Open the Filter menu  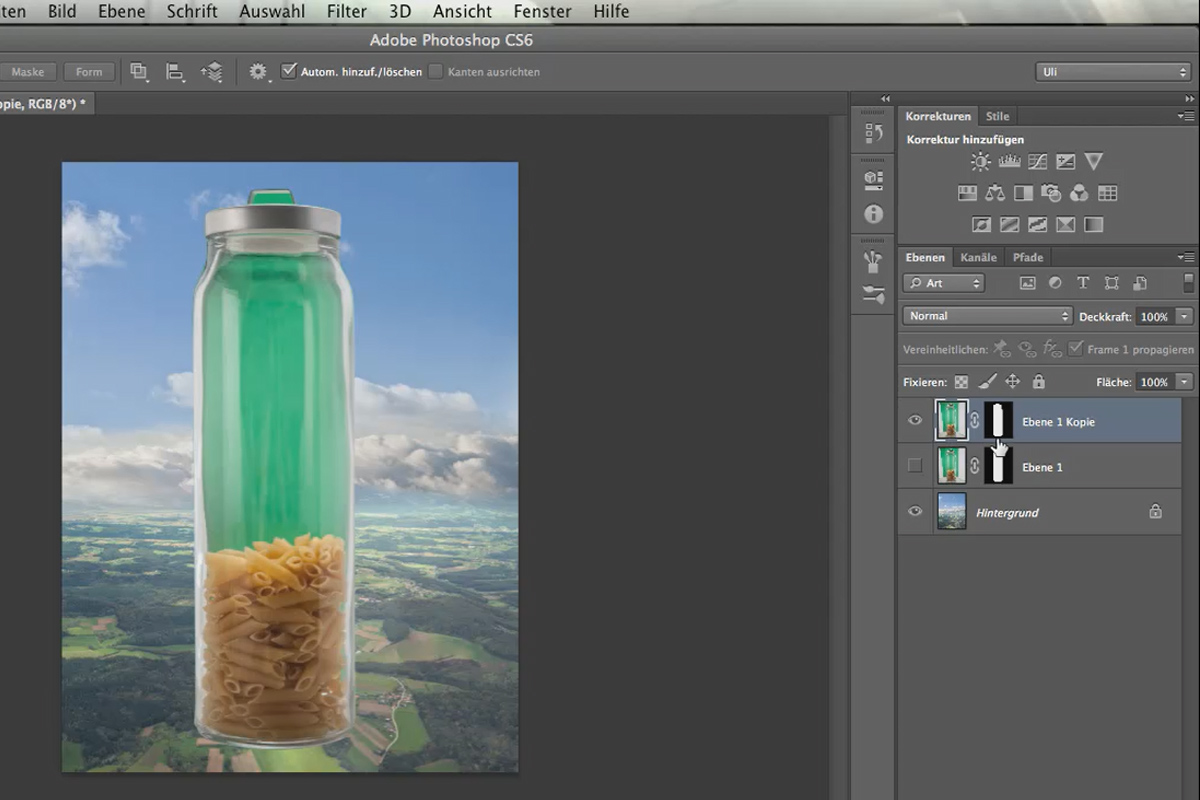[346, 12]
